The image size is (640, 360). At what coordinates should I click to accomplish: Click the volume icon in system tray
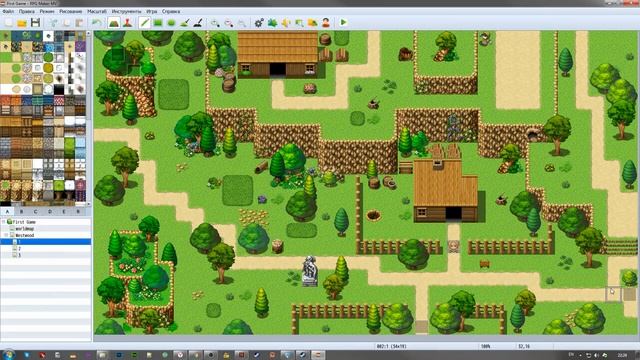click(596, 356)
